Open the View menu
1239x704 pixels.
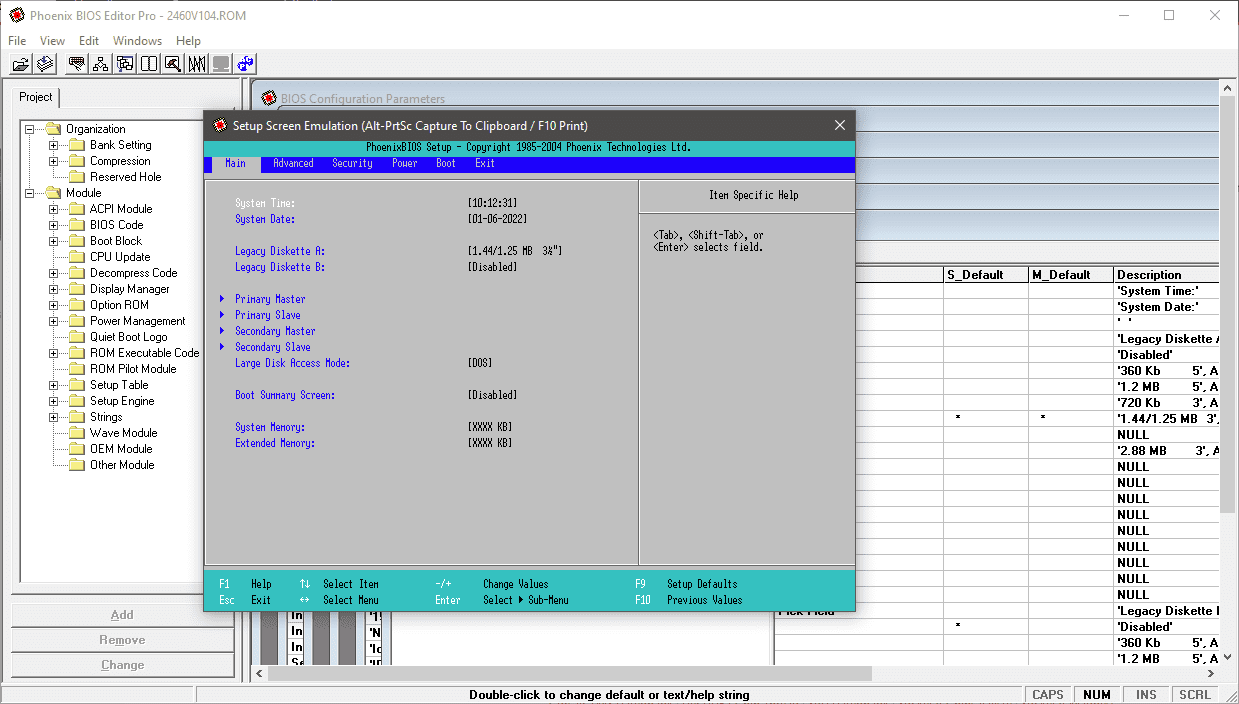pyautogui.click(x=52, y=41)
